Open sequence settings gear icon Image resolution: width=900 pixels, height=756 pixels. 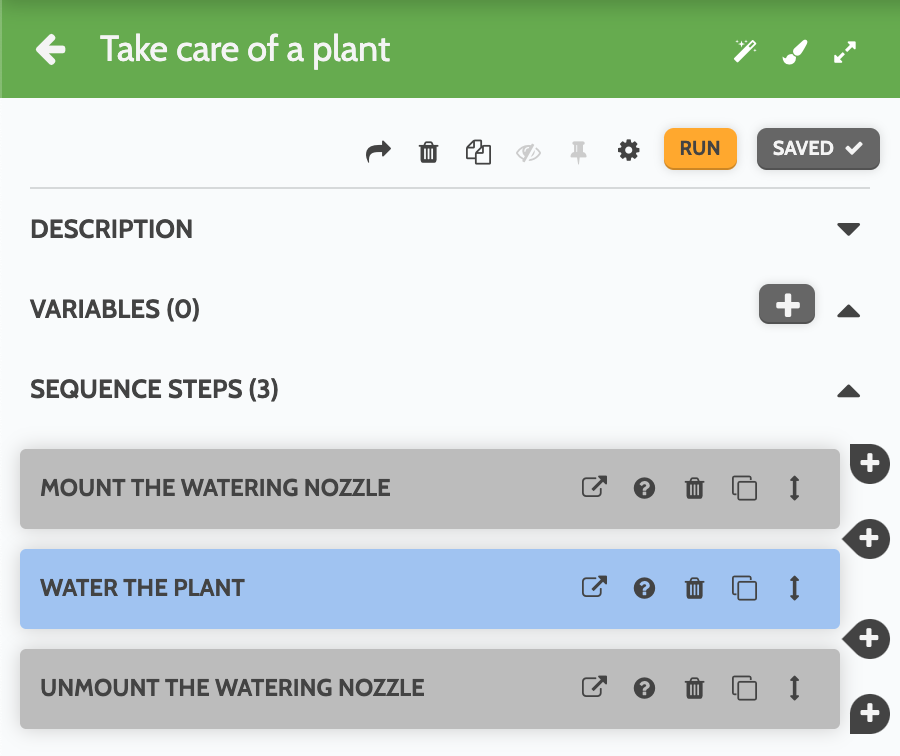628,152
